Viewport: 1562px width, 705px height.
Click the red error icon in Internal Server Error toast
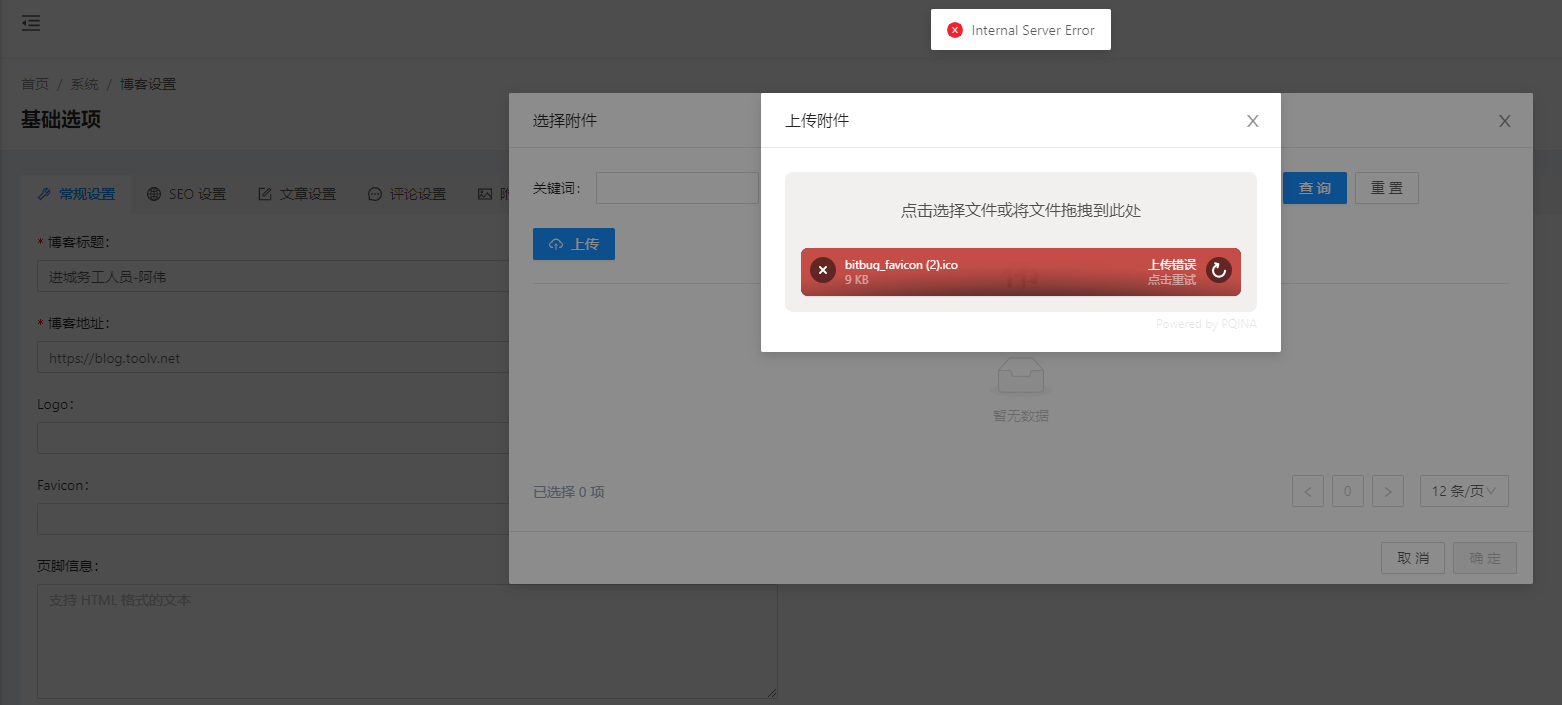coord(953,29)
